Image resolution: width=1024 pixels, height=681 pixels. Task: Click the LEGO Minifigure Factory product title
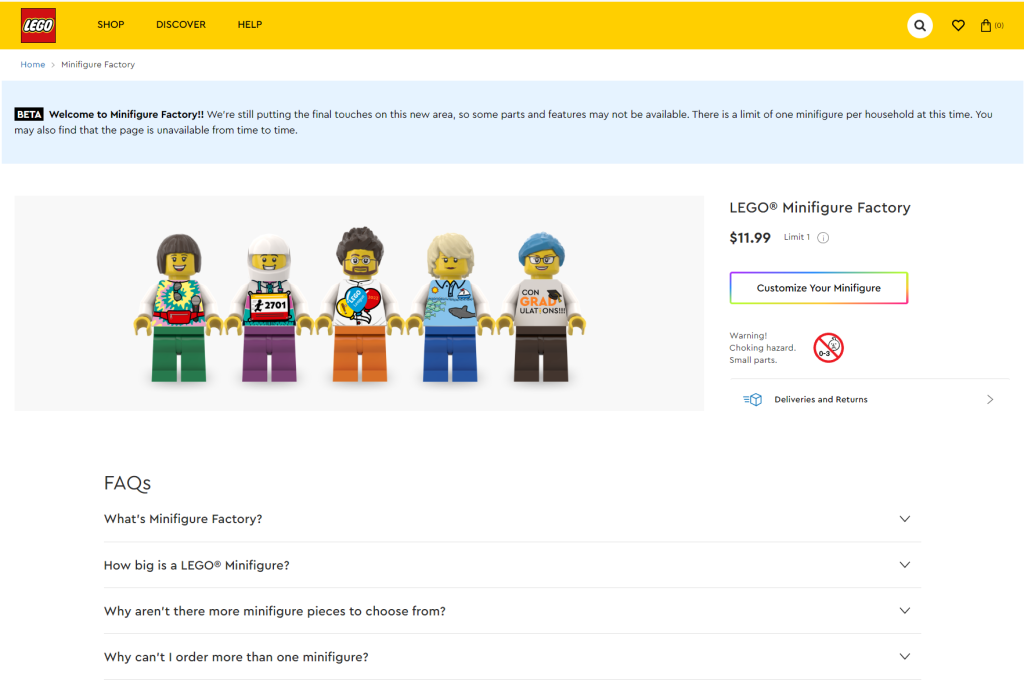[820, 208]
